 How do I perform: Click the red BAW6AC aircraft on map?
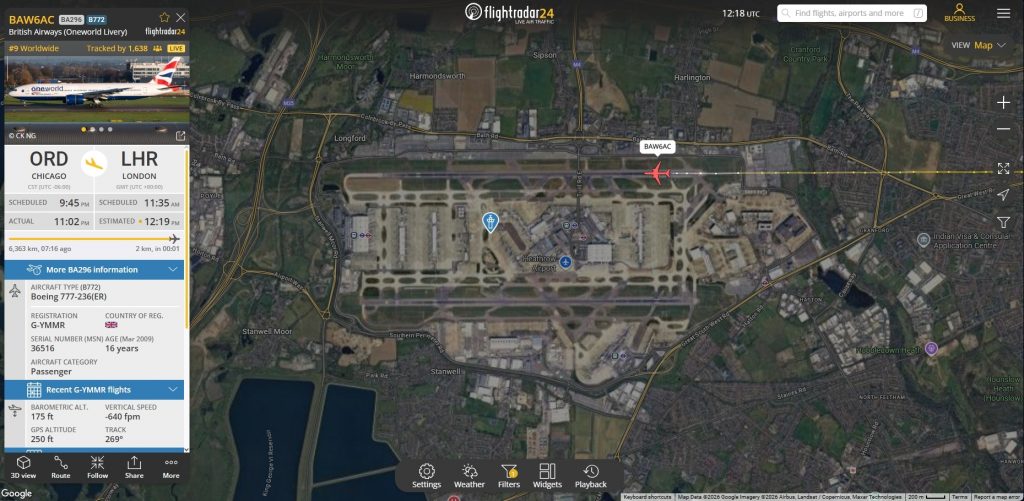[x=657, y=173]
